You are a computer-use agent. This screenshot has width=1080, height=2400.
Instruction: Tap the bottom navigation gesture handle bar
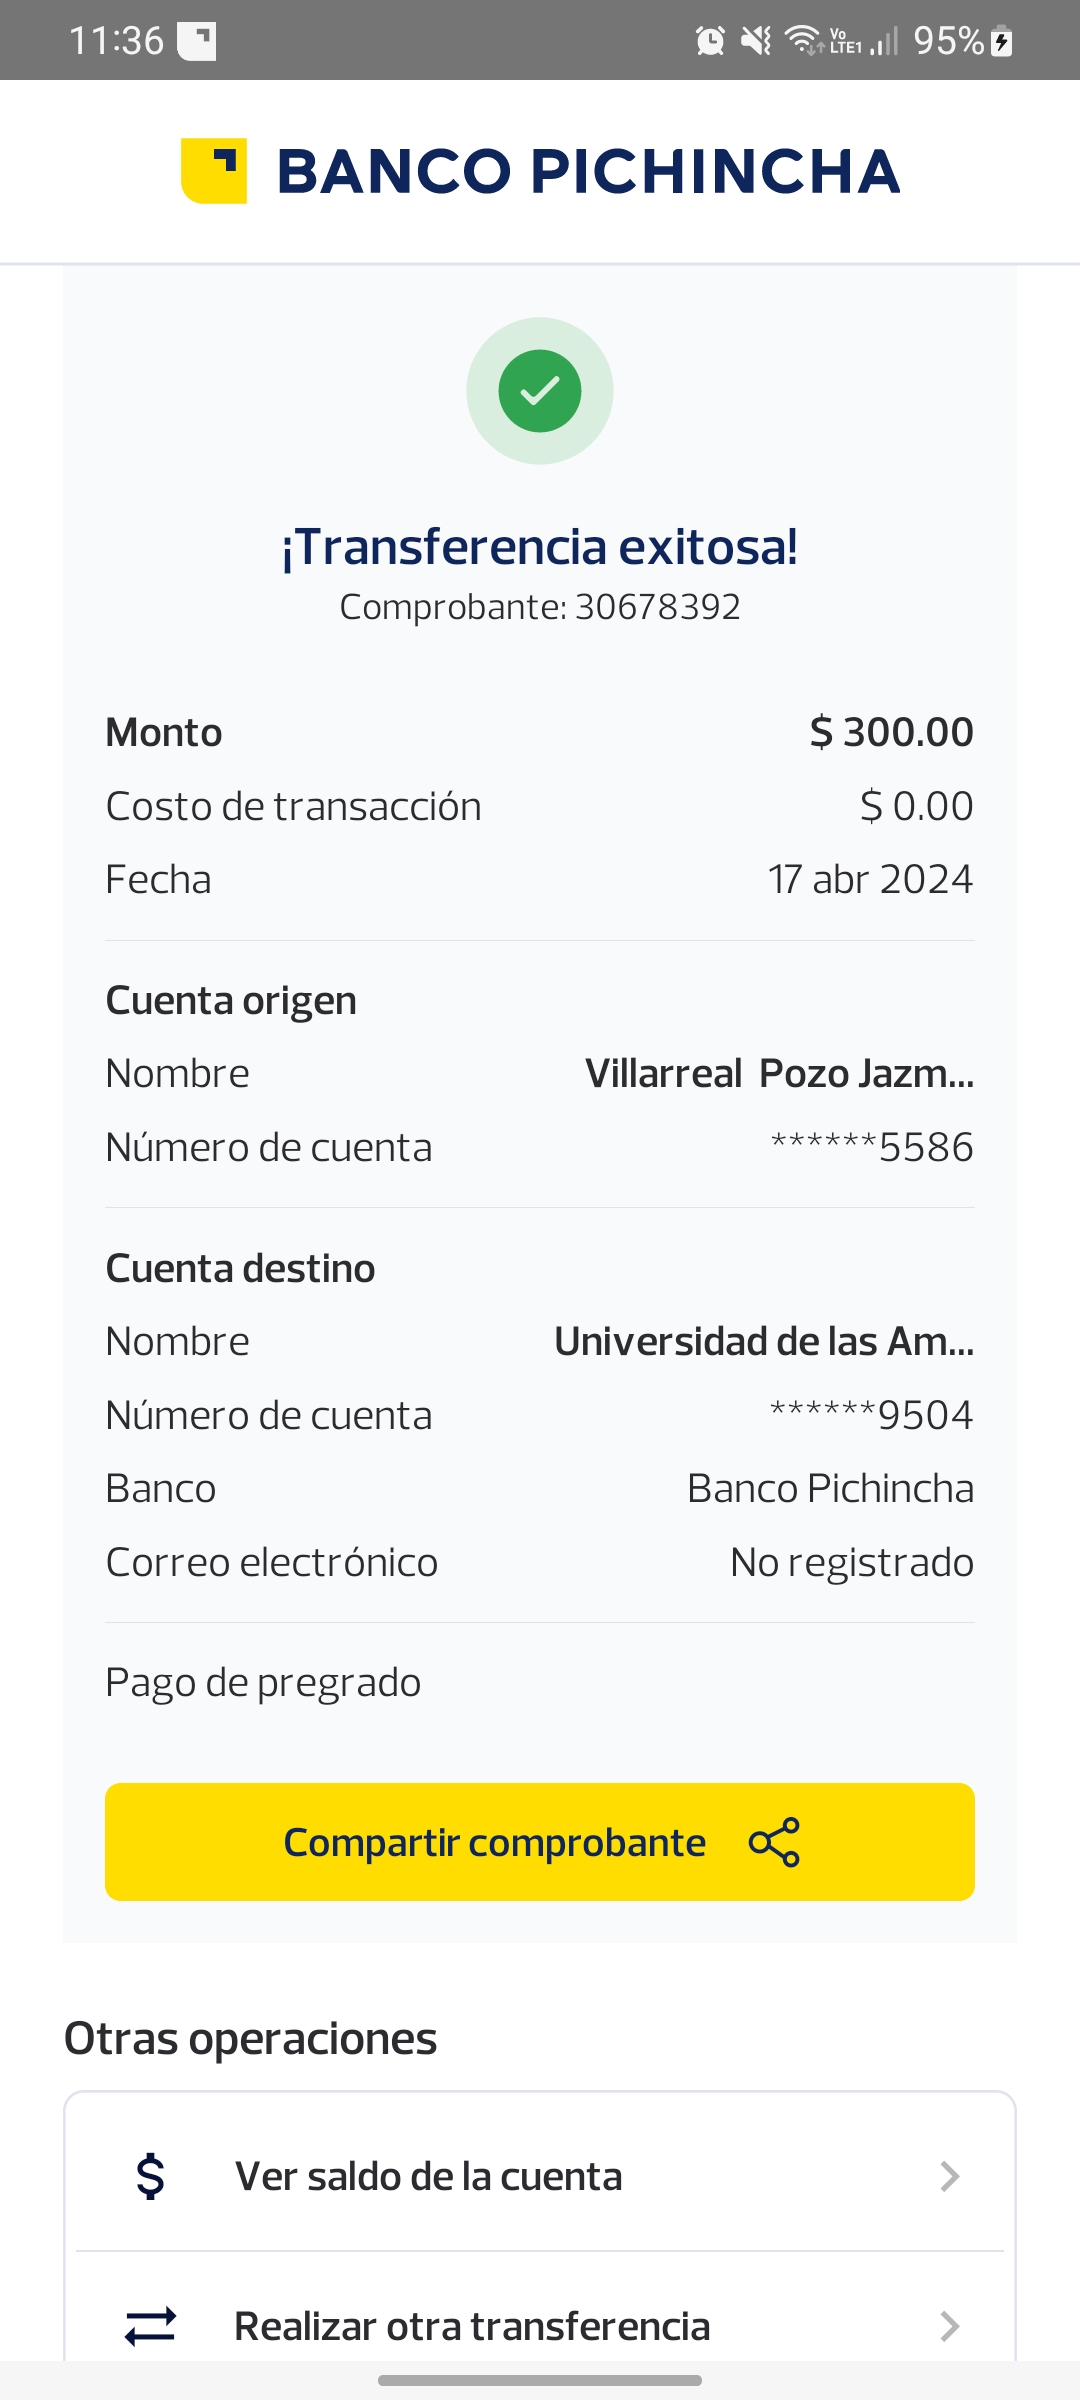pos(540,2380)
